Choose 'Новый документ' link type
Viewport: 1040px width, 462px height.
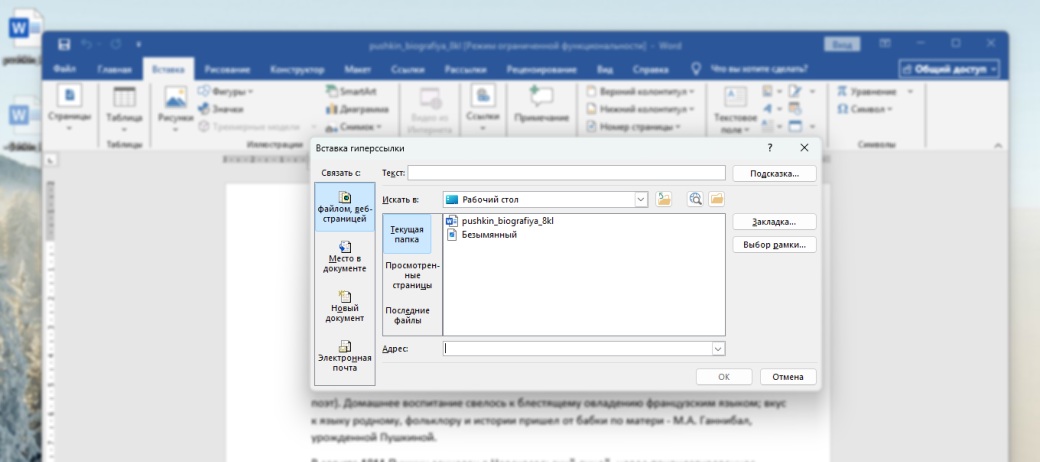pos(344,306)
